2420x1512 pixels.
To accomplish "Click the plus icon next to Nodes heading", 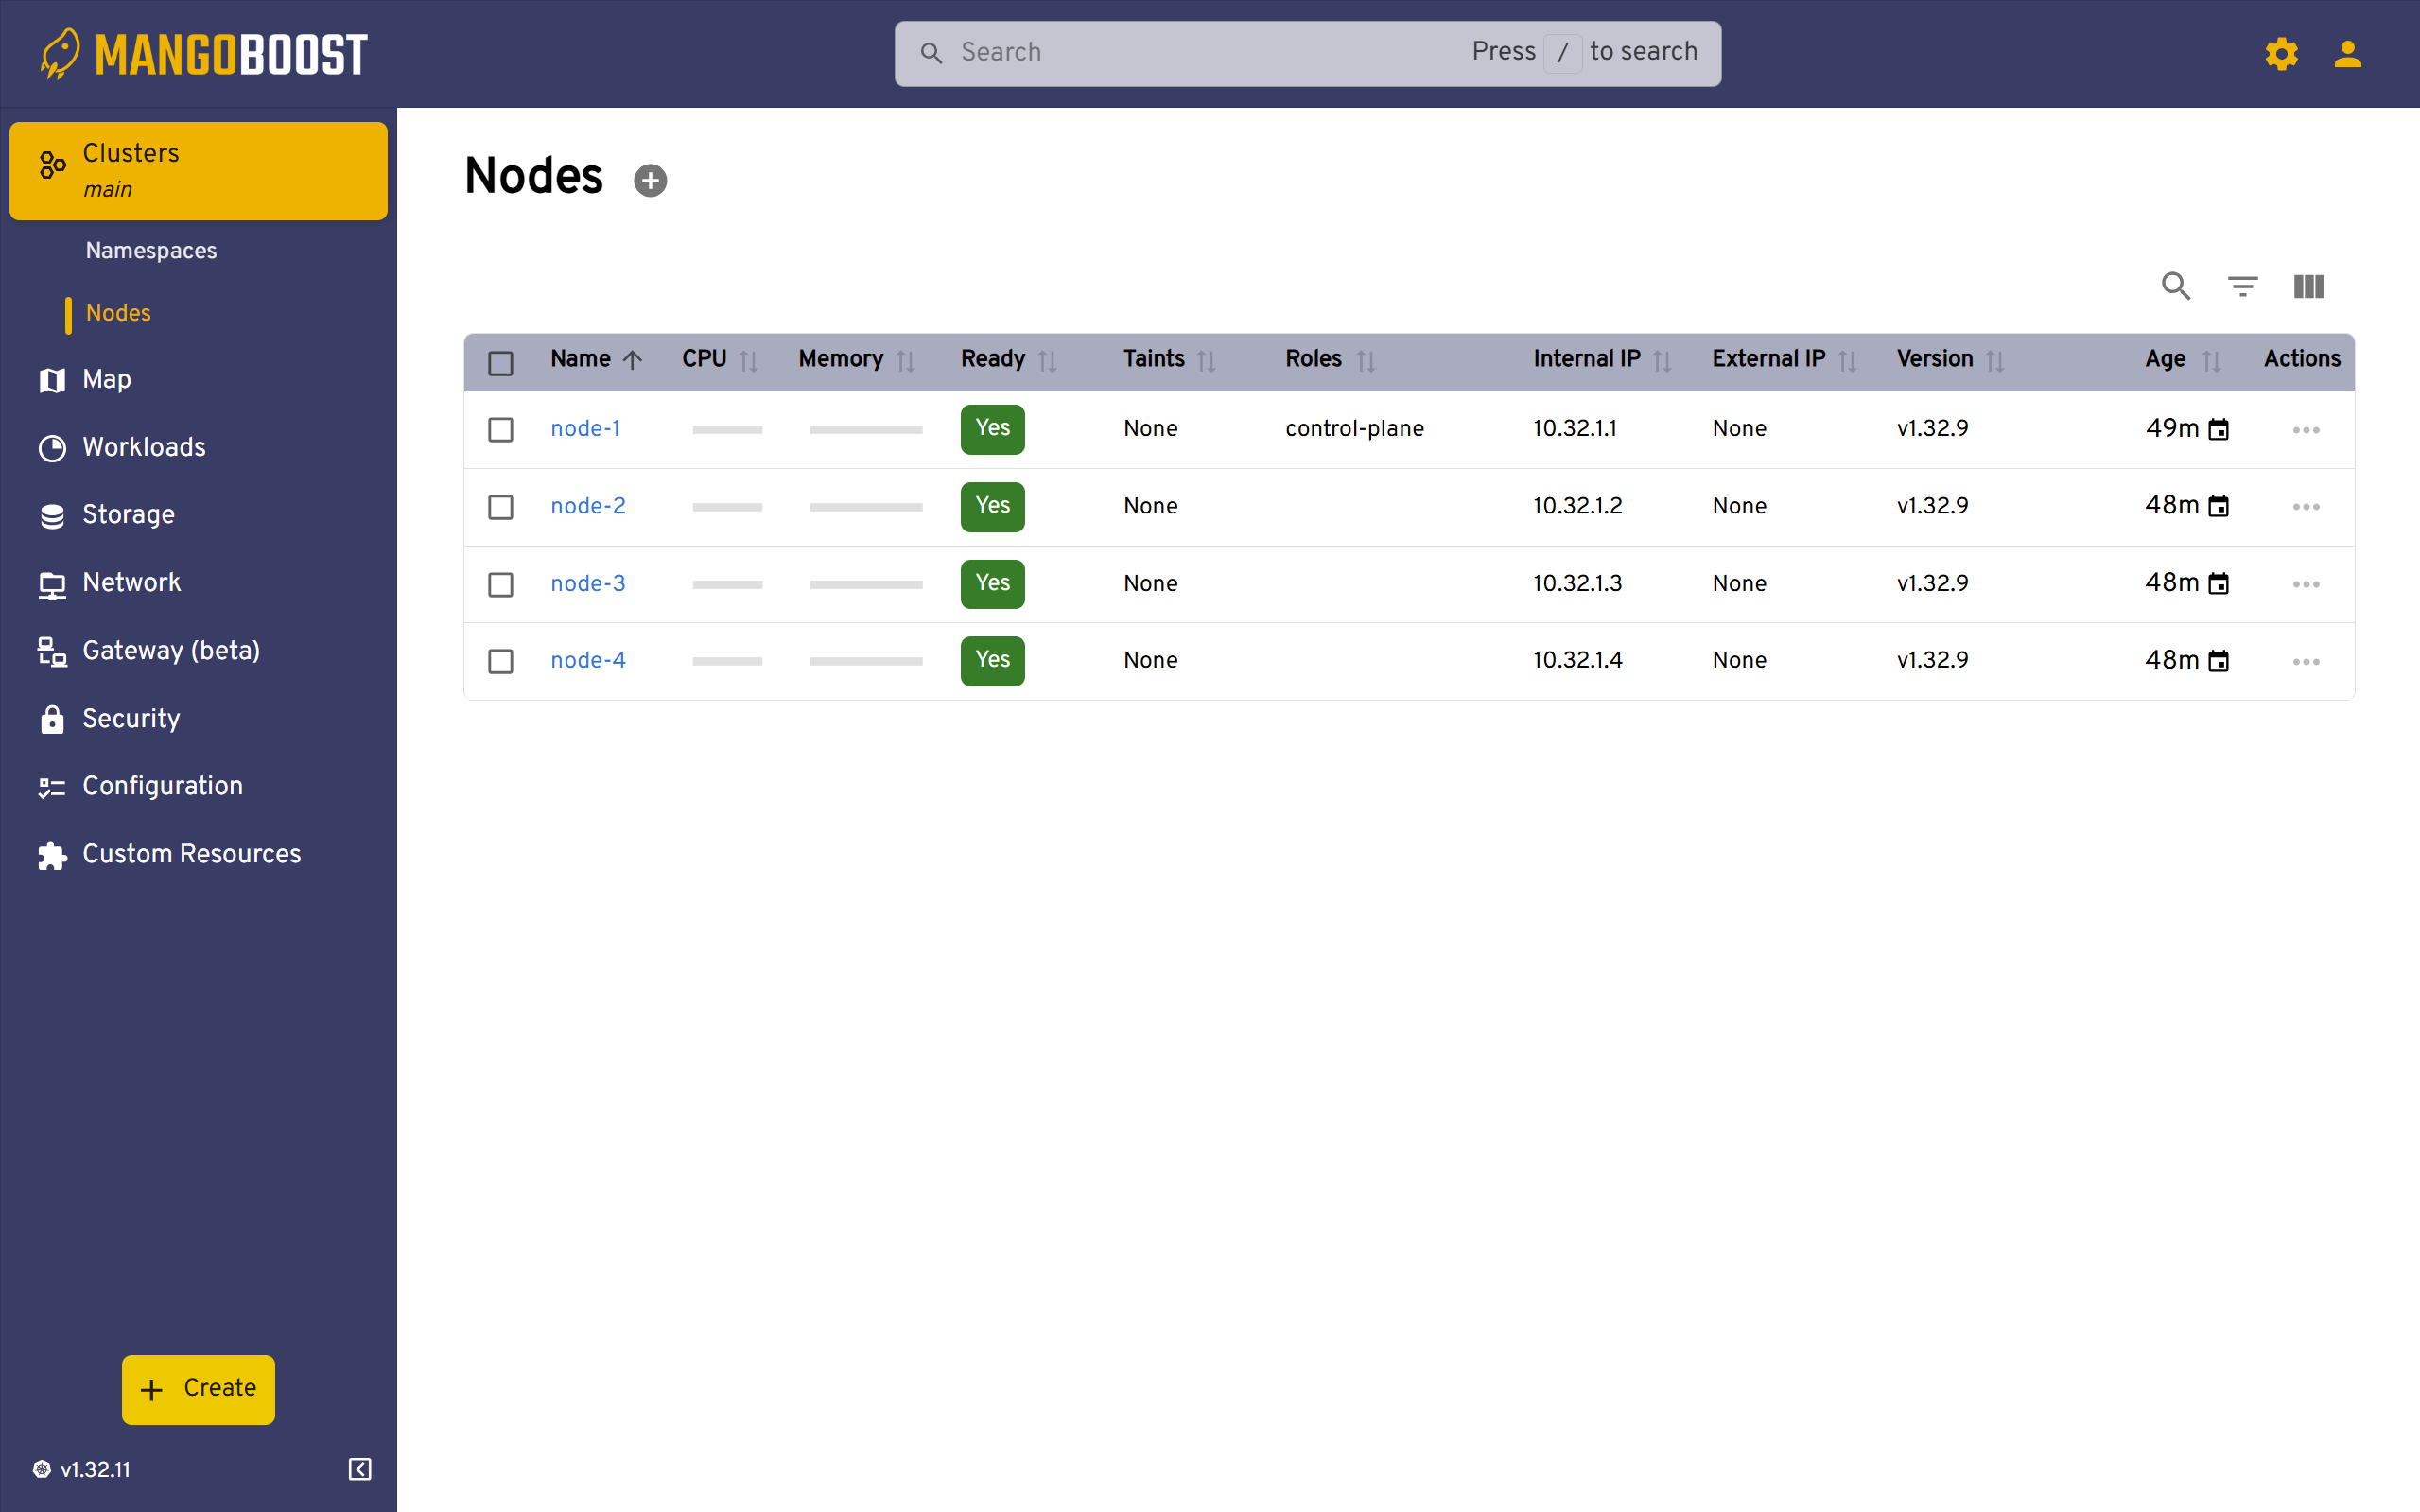I will [650, 180].
